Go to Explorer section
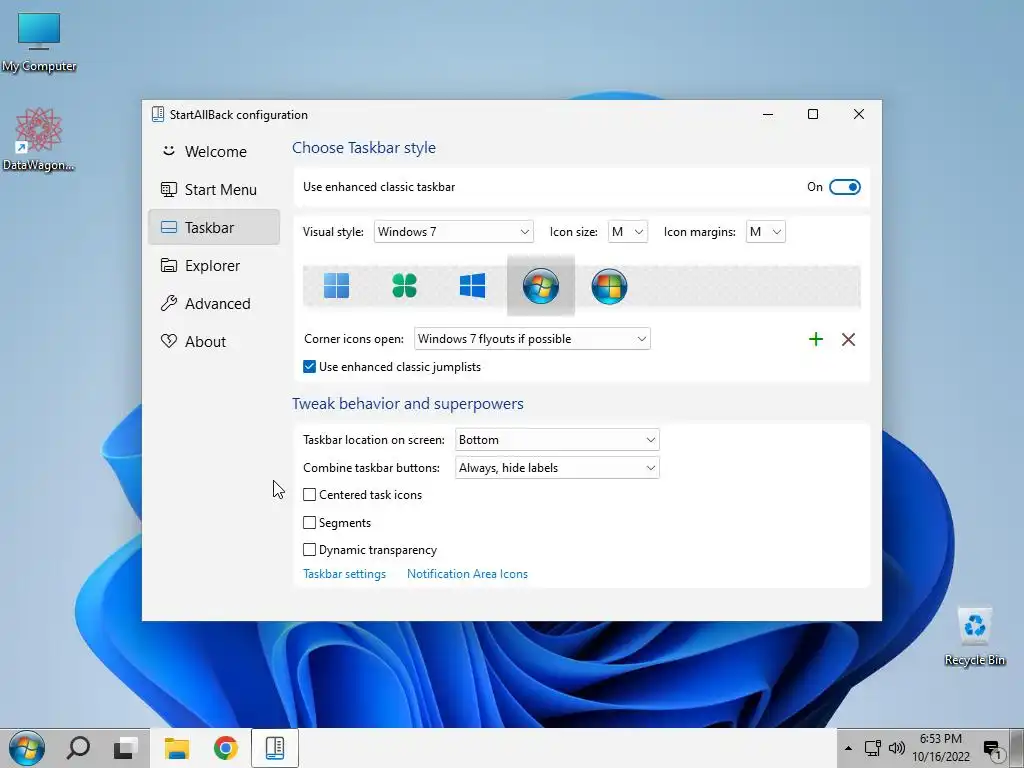Image resolution: width=1024 pixels, height=768 pixels. (214, 266)
